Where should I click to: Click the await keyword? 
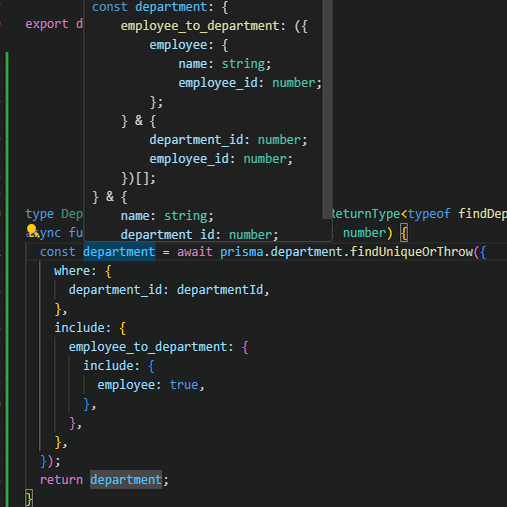195,252
